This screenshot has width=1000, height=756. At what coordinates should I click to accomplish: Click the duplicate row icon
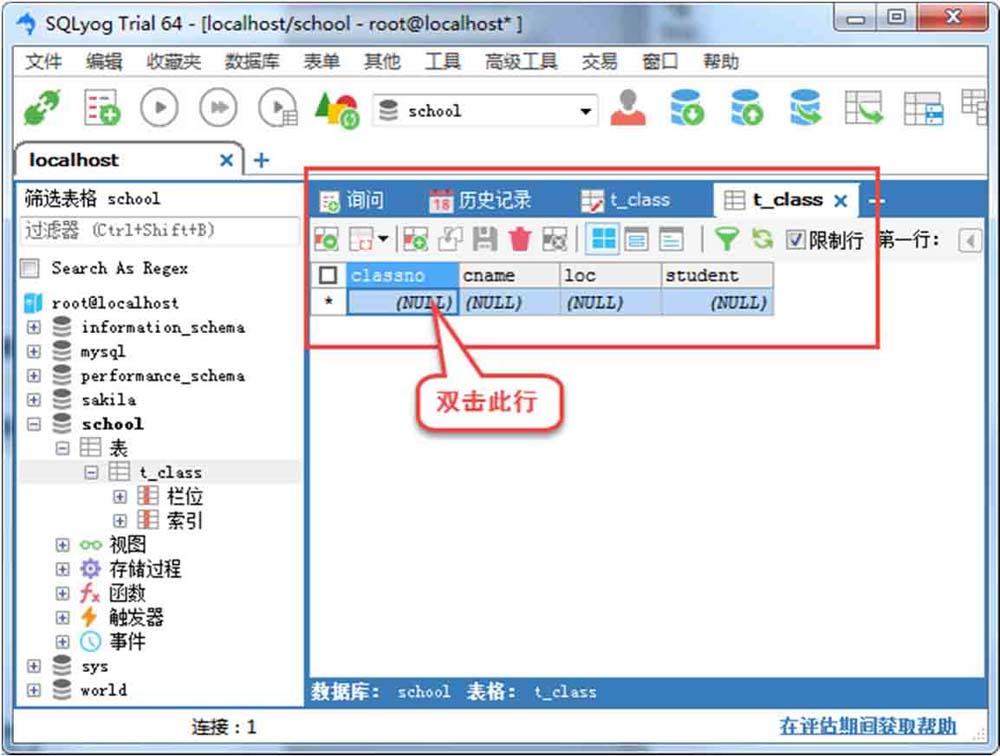450,240
